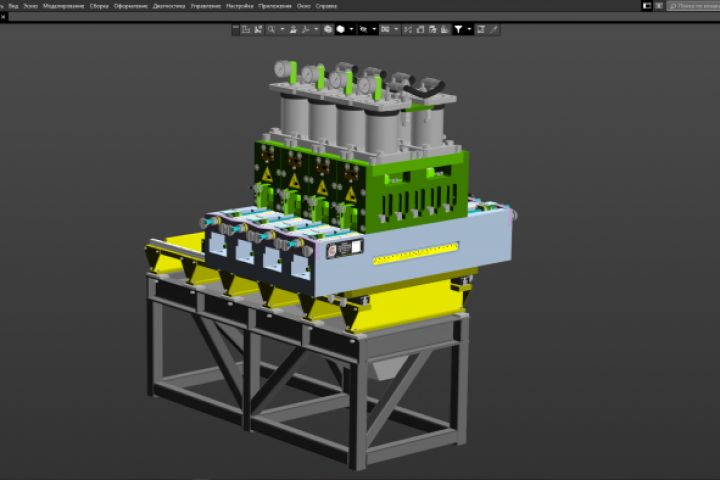Click the small handle at toolbar start
Viewport: 720px width, 480px height.
pyautogui.click(x=236, y=29)
